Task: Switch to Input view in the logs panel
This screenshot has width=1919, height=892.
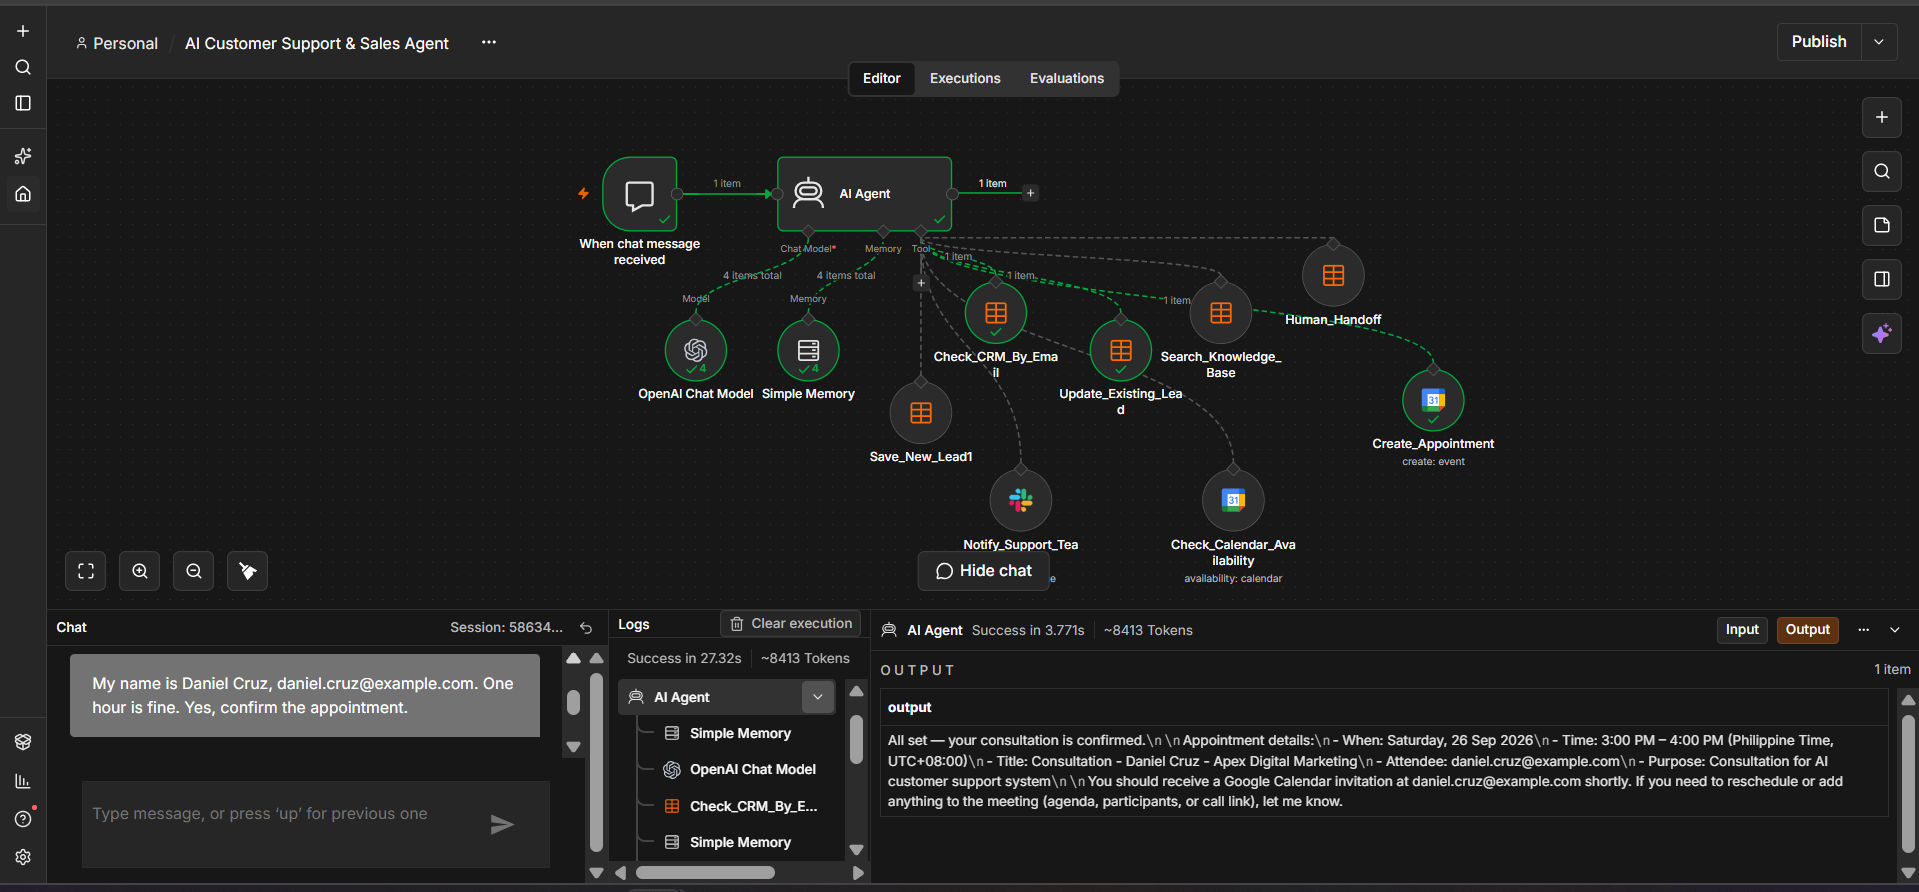Action: [x=1742, y=630]
